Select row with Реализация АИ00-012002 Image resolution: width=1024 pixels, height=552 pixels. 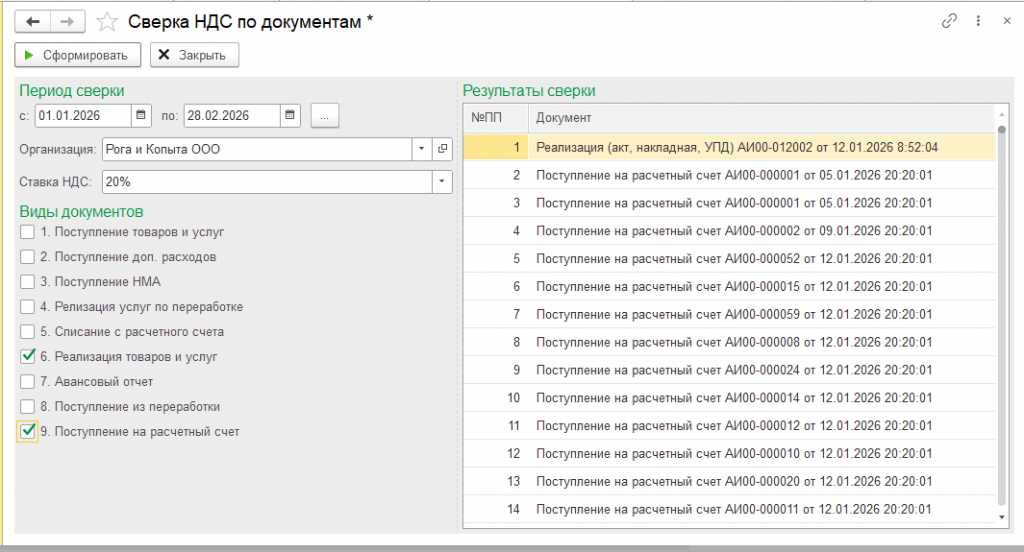click(x=737, y=147)
